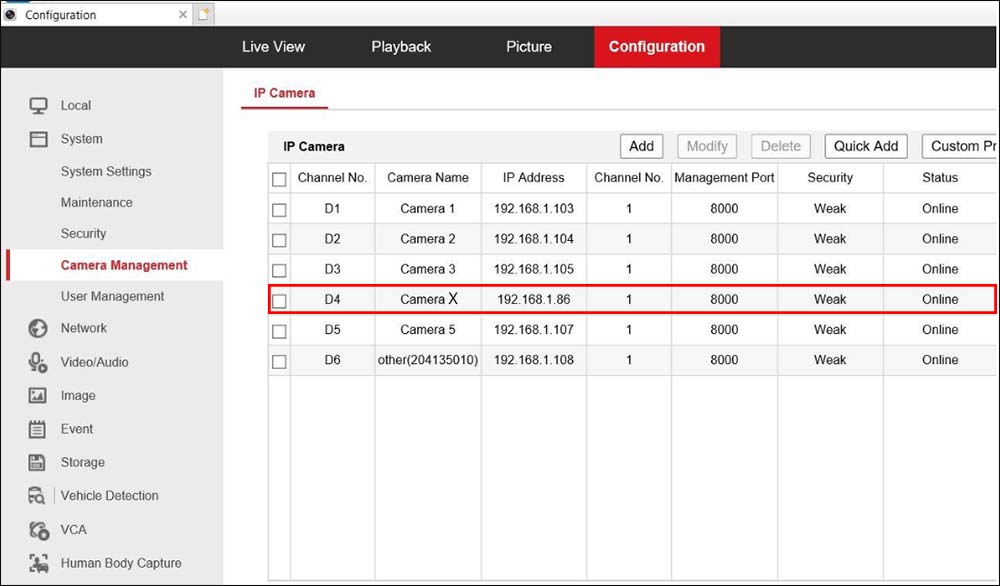Open Vehicle Detection settings icon

pos(38,495)
